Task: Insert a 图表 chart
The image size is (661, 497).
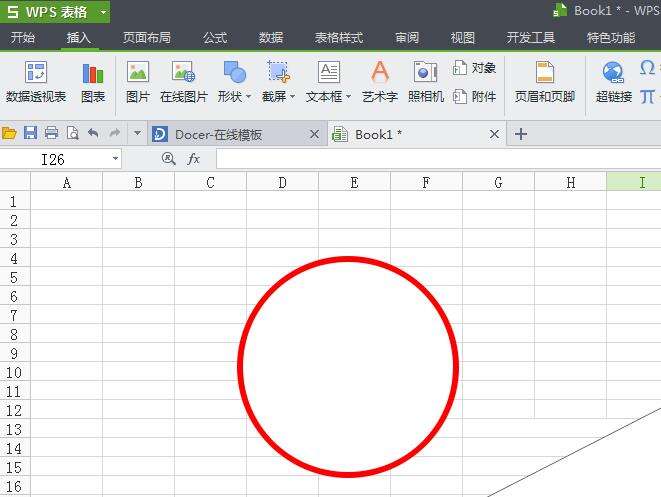Action: pyautogui.click(x=93, y=82)
